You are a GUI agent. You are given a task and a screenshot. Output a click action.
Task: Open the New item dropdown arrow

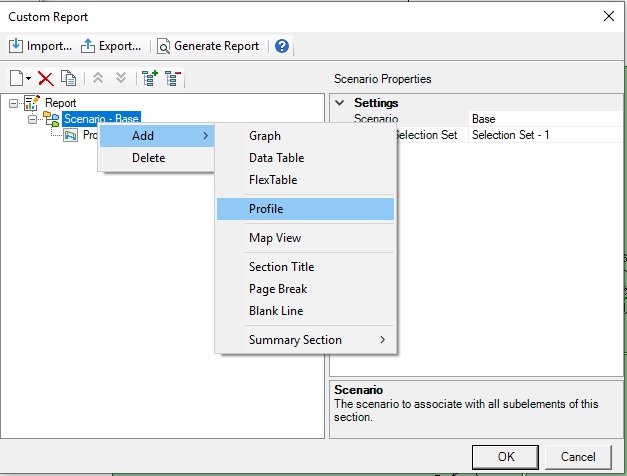[x=29, y=78]
